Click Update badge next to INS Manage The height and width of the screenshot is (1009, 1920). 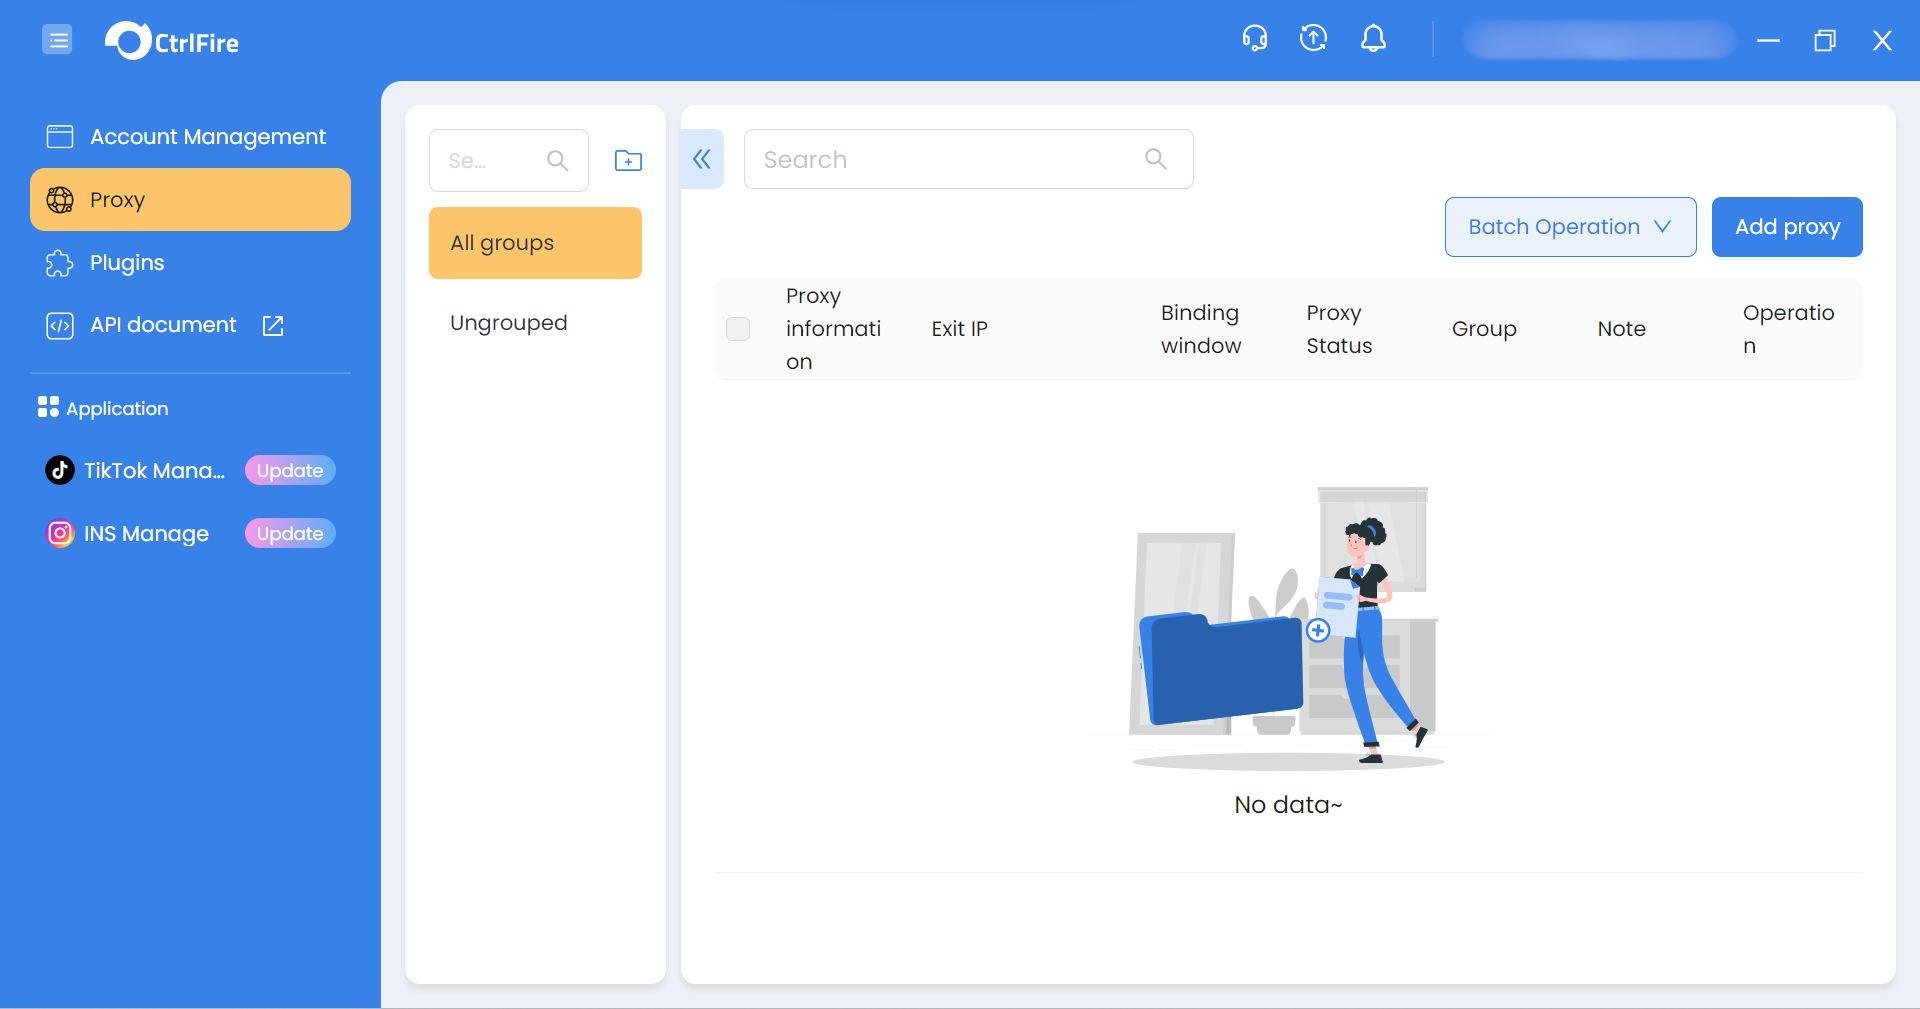click(x=290, y=534)
